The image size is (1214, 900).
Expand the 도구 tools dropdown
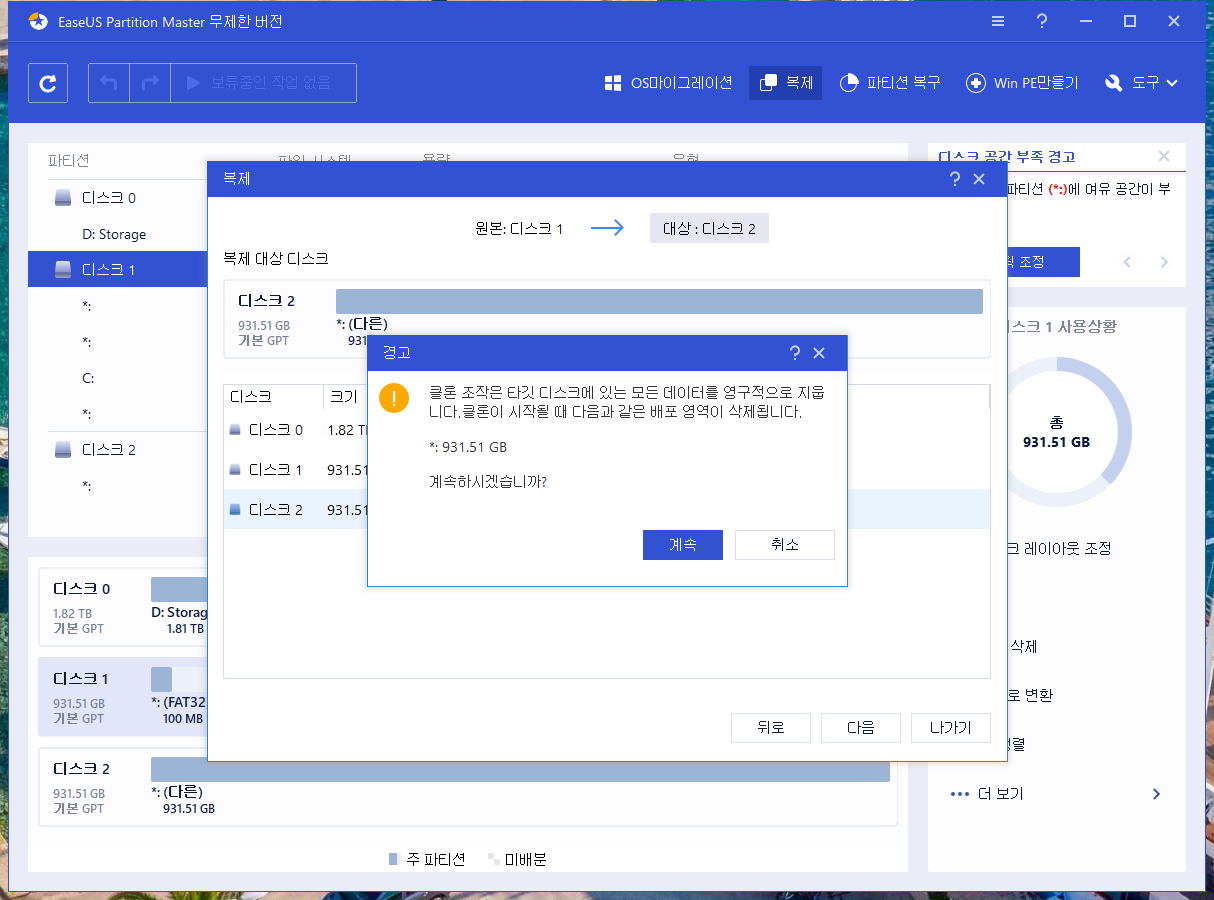(1141, 83)
